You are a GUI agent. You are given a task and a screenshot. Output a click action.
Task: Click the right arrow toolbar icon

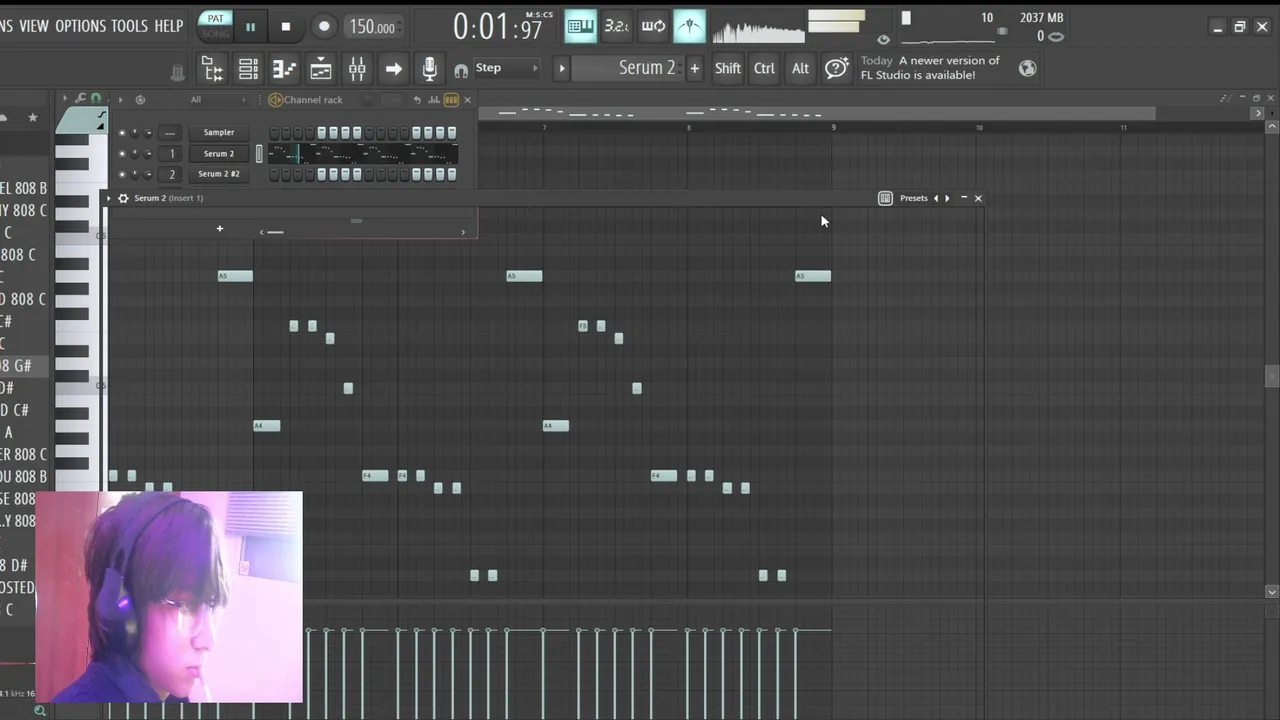coord(393,68)
